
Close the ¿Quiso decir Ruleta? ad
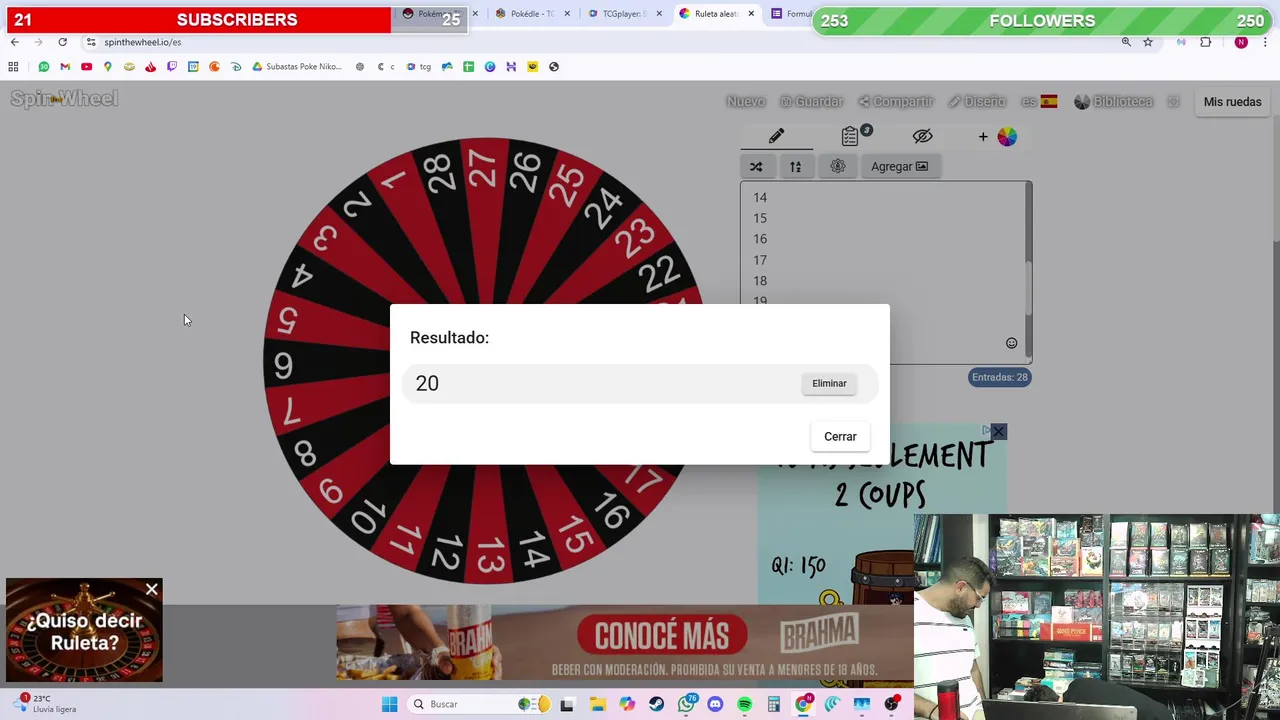(x=151, y=590)
